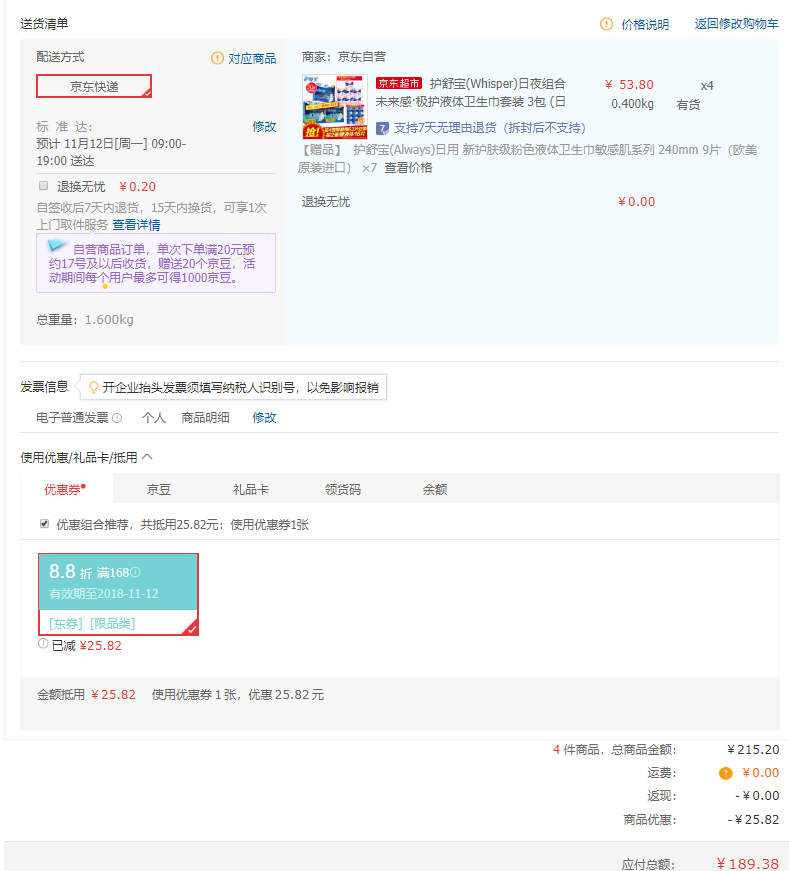Switch to the 礼品卡 tab
This screenshot has width=789, height=871.
coord(251,489)
